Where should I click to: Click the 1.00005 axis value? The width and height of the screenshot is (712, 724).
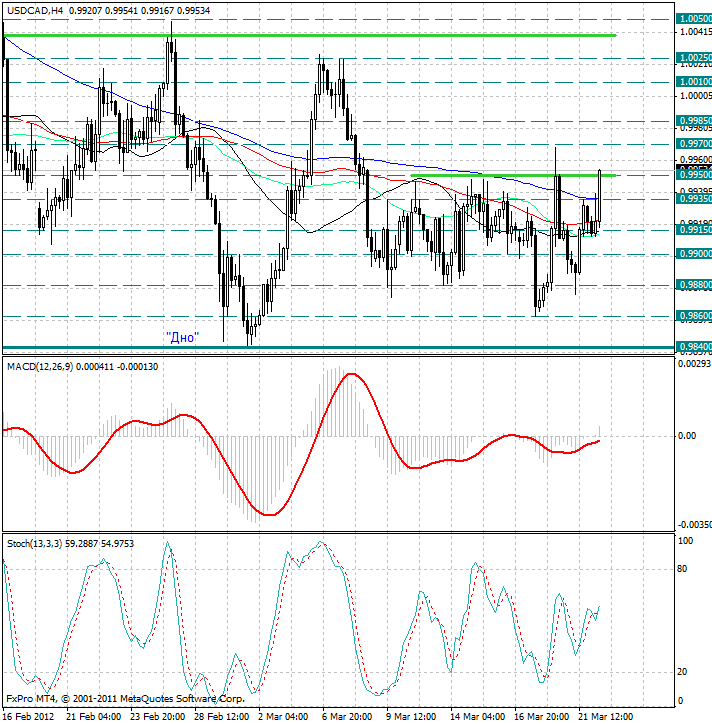(x=696, y=96)
